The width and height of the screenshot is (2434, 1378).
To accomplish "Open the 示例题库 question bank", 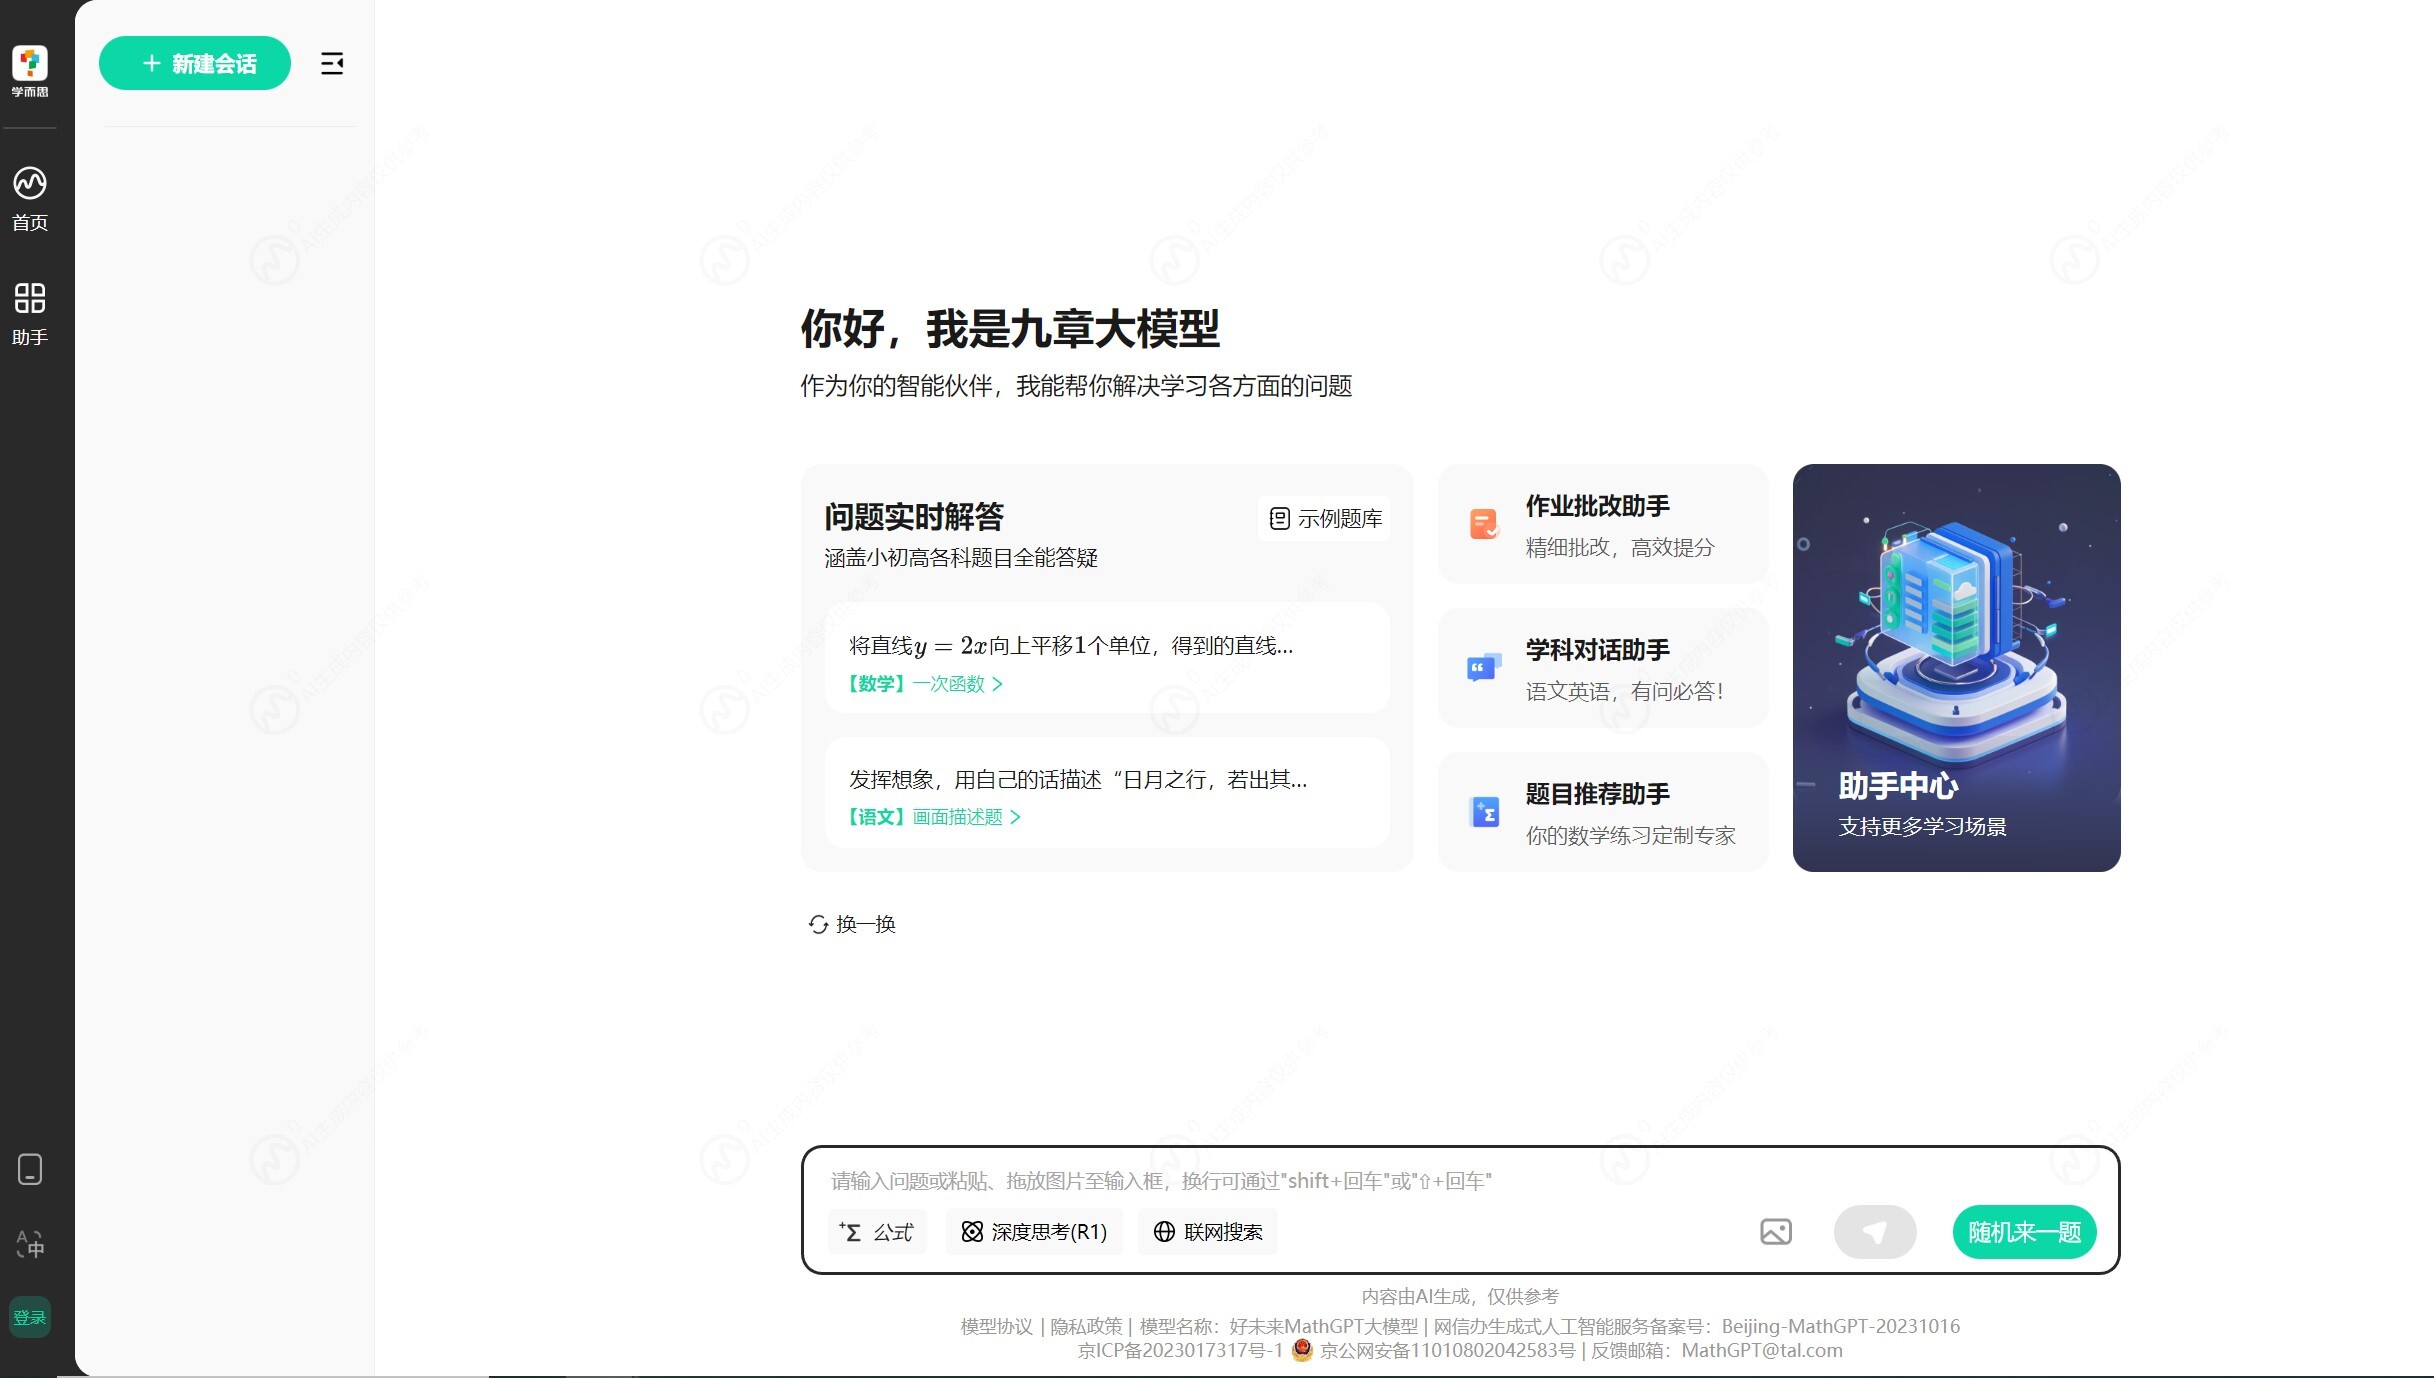I will click(1325, 518).
